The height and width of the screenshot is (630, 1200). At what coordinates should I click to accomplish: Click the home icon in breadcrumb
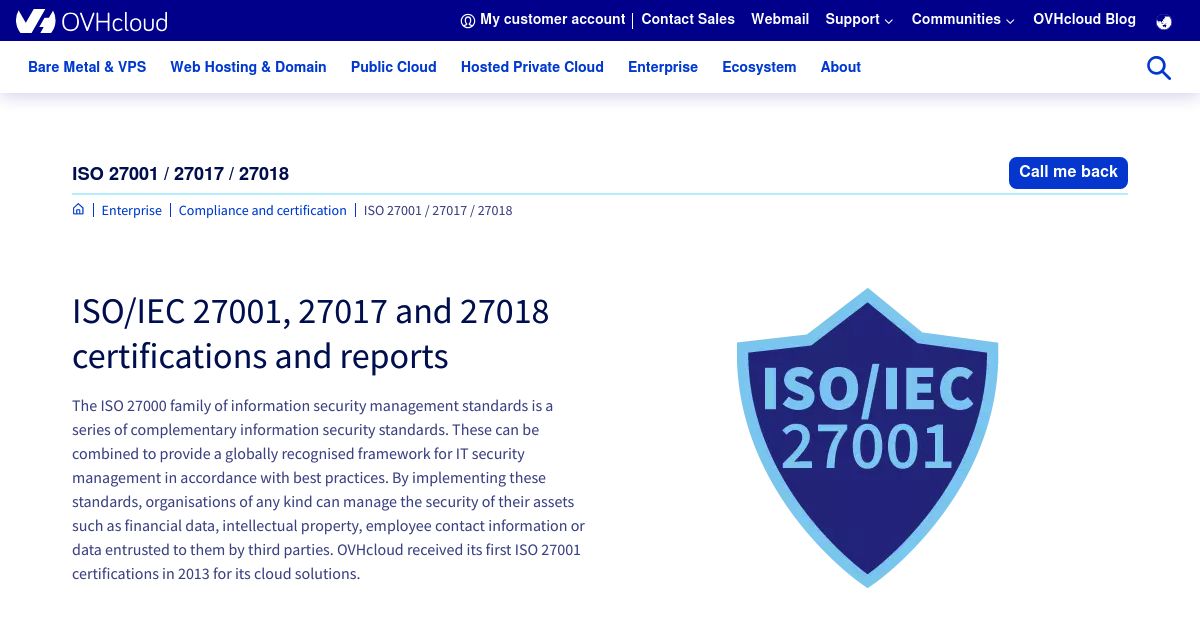pyautogui.click(x=78, y=210)
